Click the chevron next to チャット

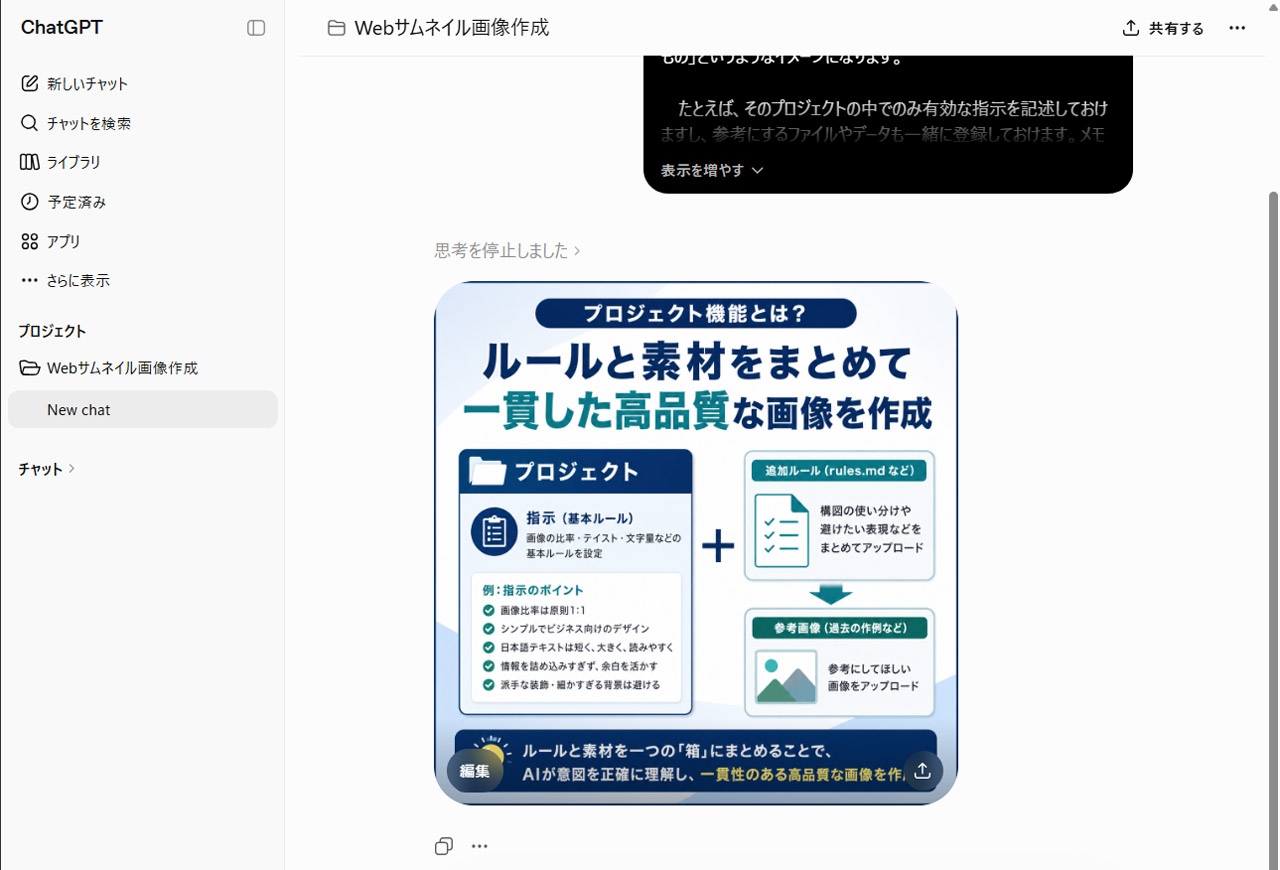pos(72,469)
